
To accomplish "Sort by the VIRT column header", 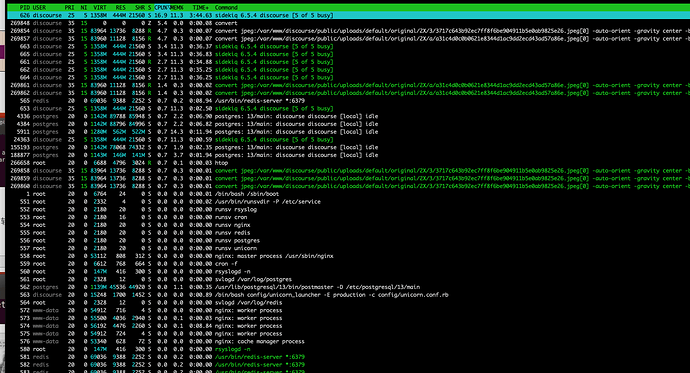I will (100, 7).
